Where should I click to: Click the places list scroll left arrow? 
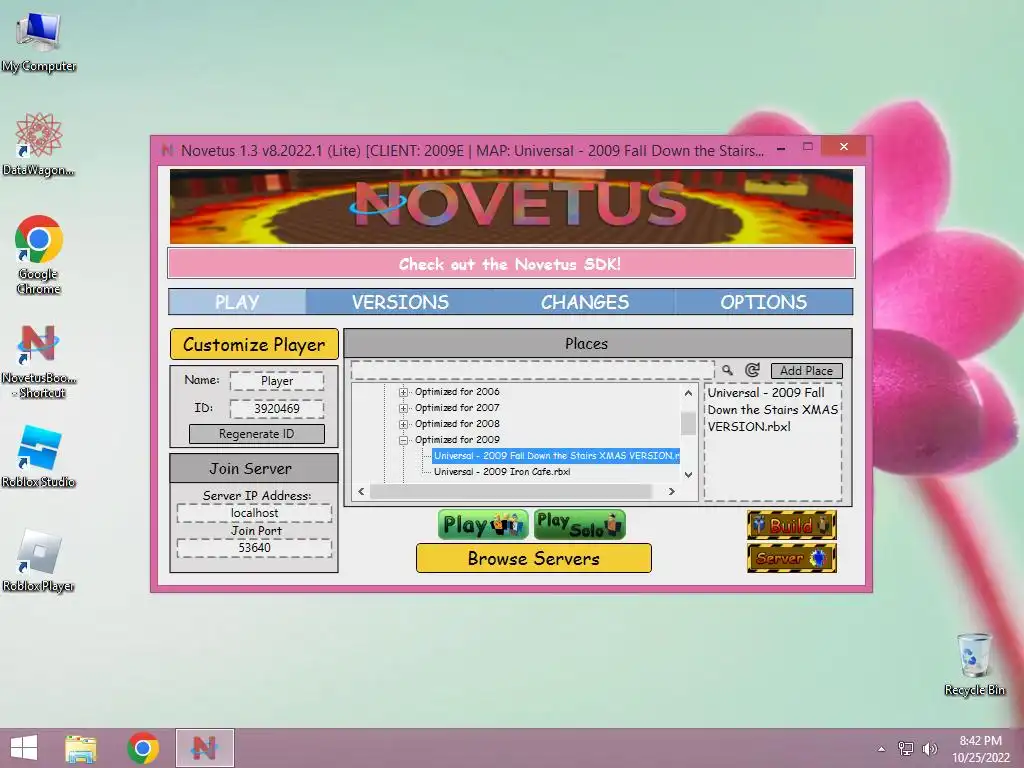click(361, 491)
